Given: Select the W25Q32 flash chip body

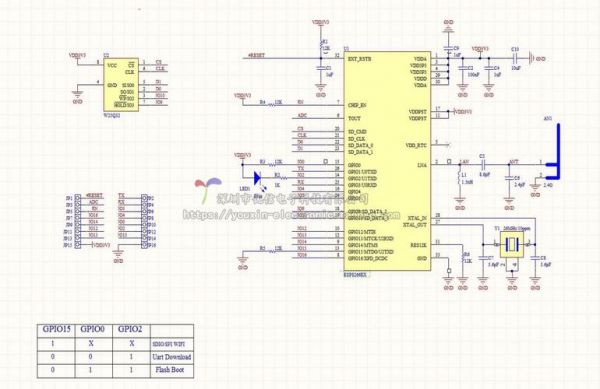Looking at the screenshot, I should 121,85.
